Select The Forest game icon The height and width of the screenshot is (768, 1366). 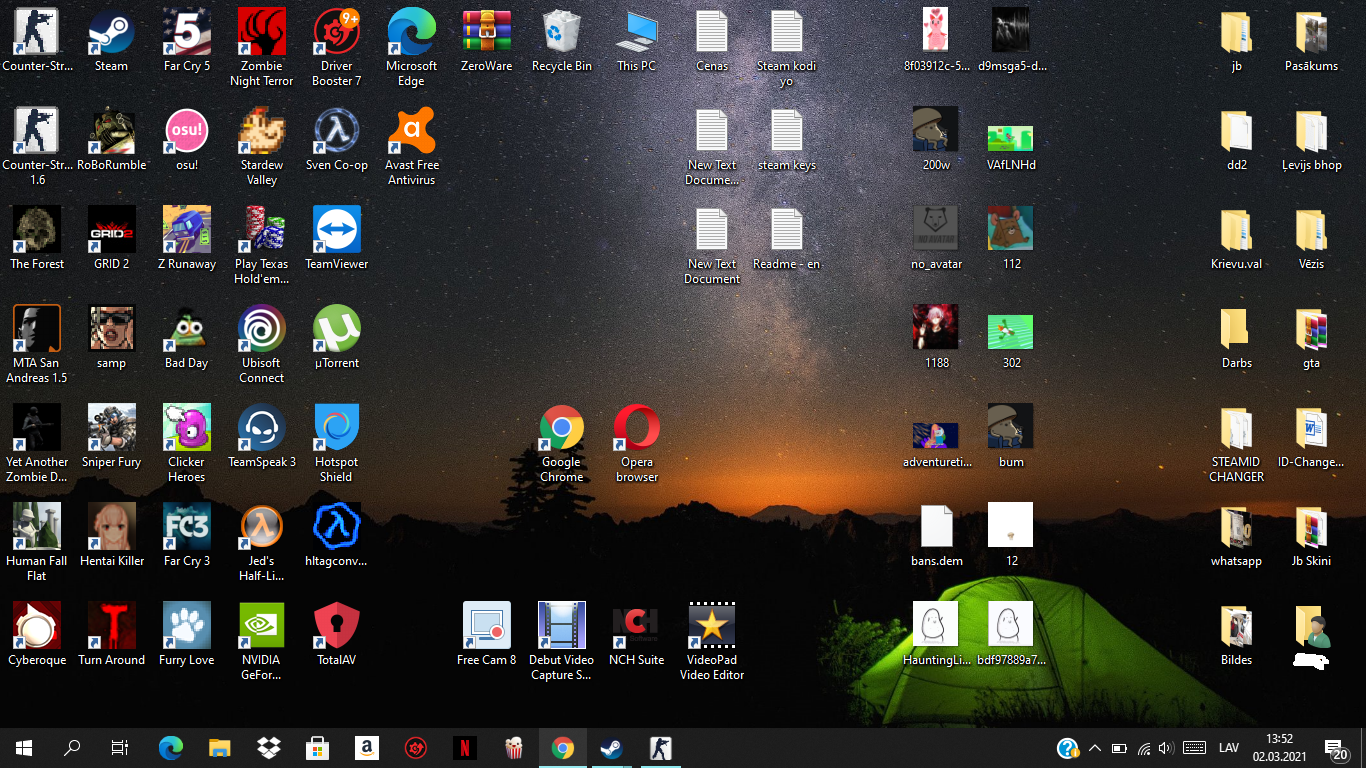point(37,239)
